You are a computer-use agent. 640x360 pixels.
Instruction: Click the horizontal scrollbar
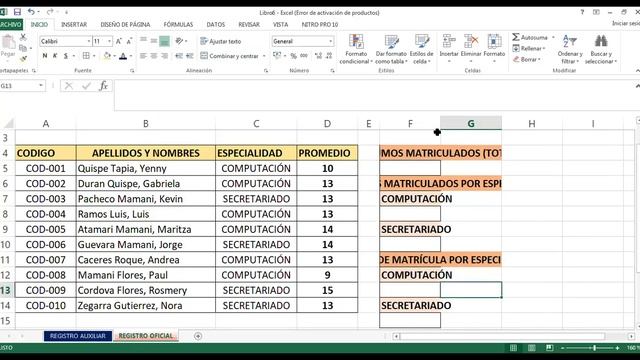502,336
